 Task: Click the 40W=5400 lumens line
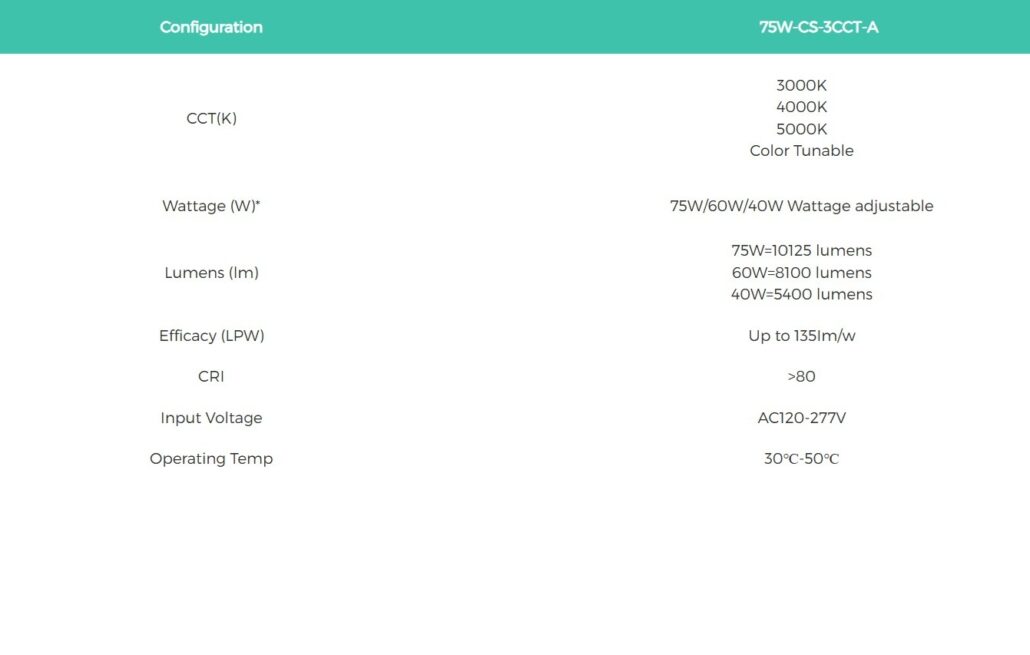pos(801,294)
